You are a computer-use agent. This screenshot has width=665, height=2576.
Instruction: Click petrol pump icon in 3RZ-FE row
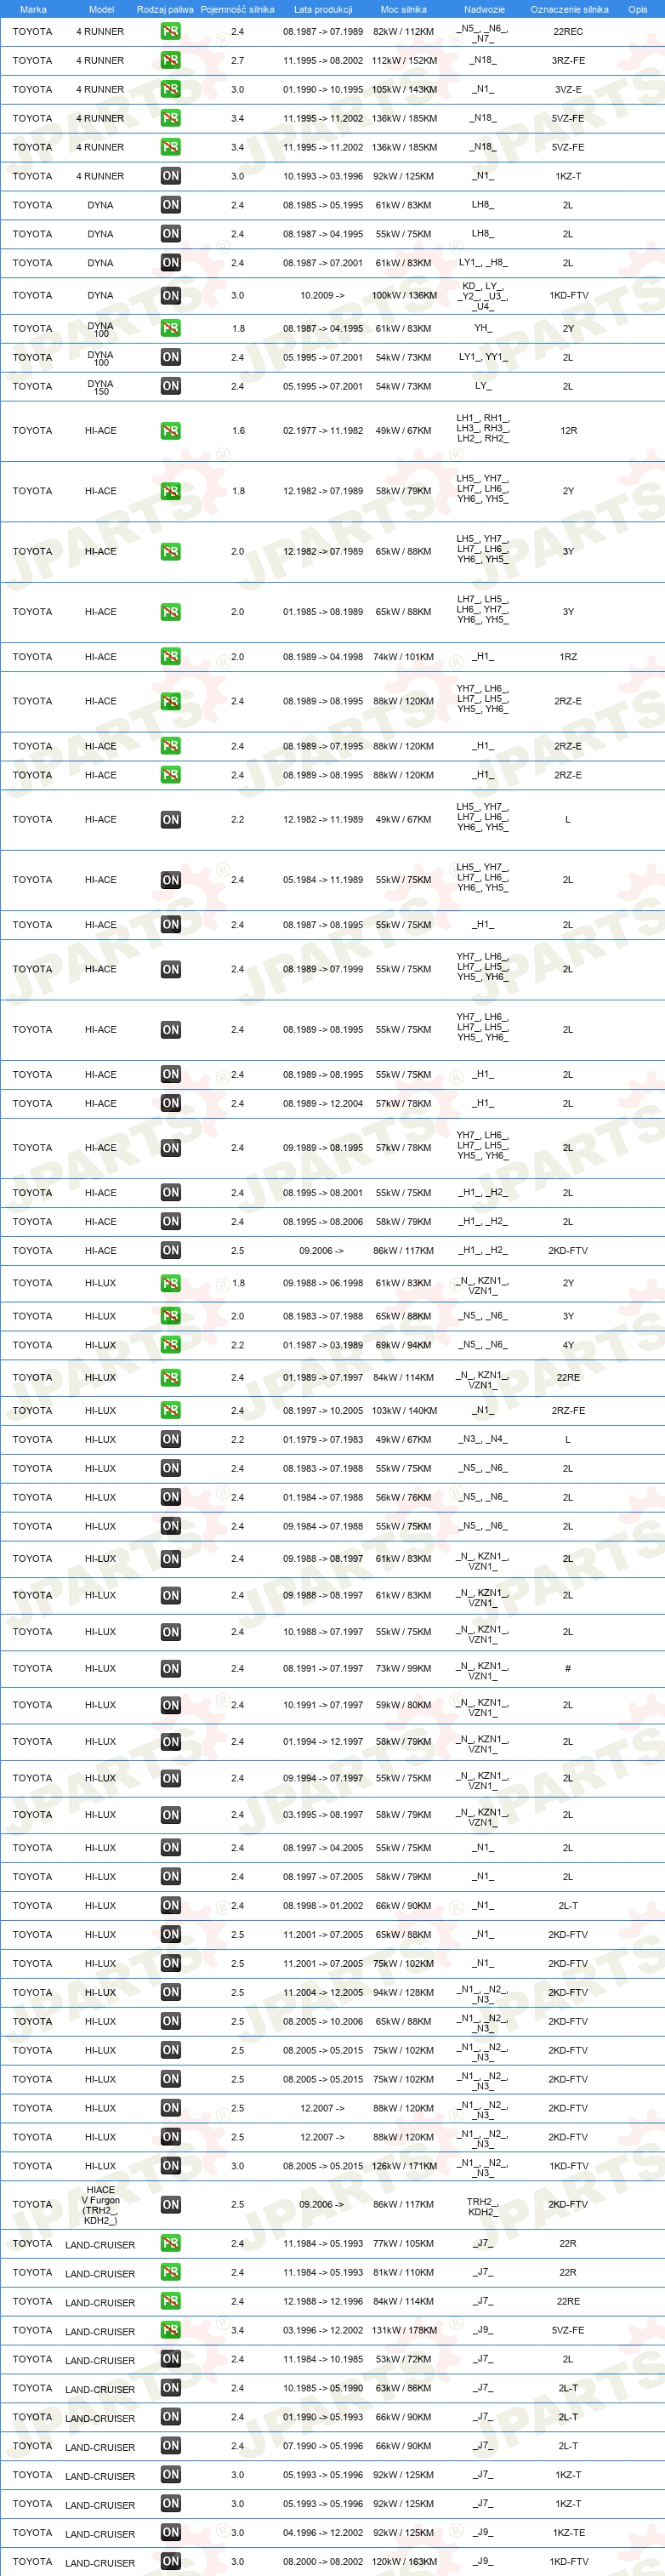coord(171,60)
